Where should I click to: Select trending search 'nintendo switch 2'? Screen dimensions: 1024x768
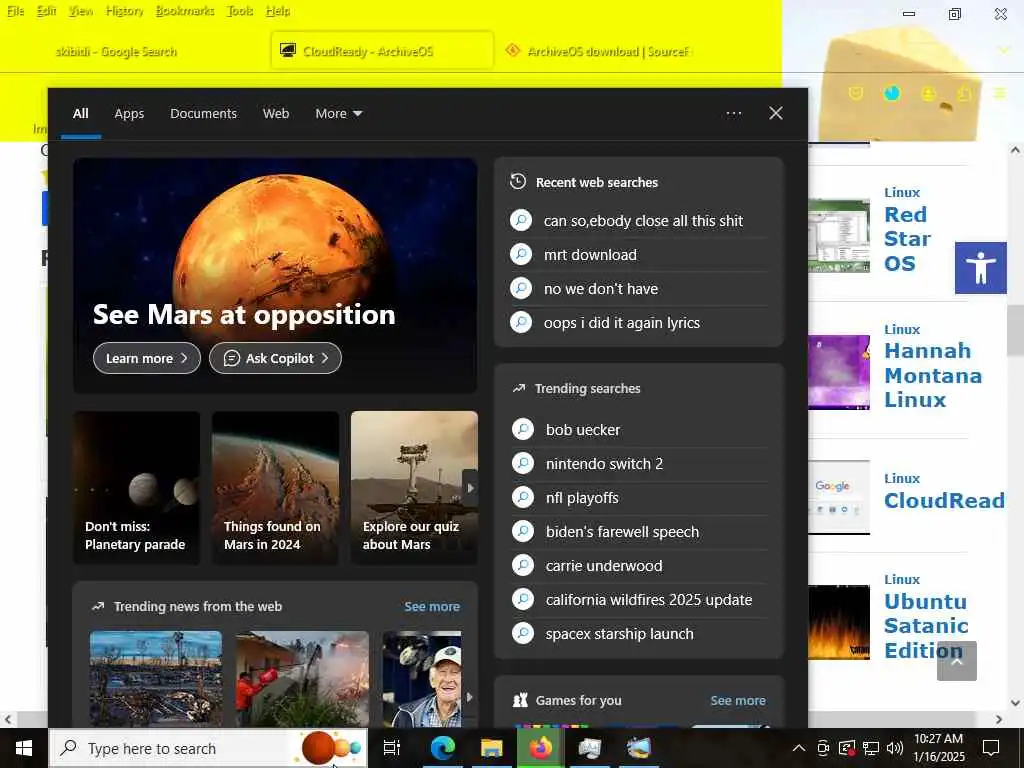click(x=639, y=464)
